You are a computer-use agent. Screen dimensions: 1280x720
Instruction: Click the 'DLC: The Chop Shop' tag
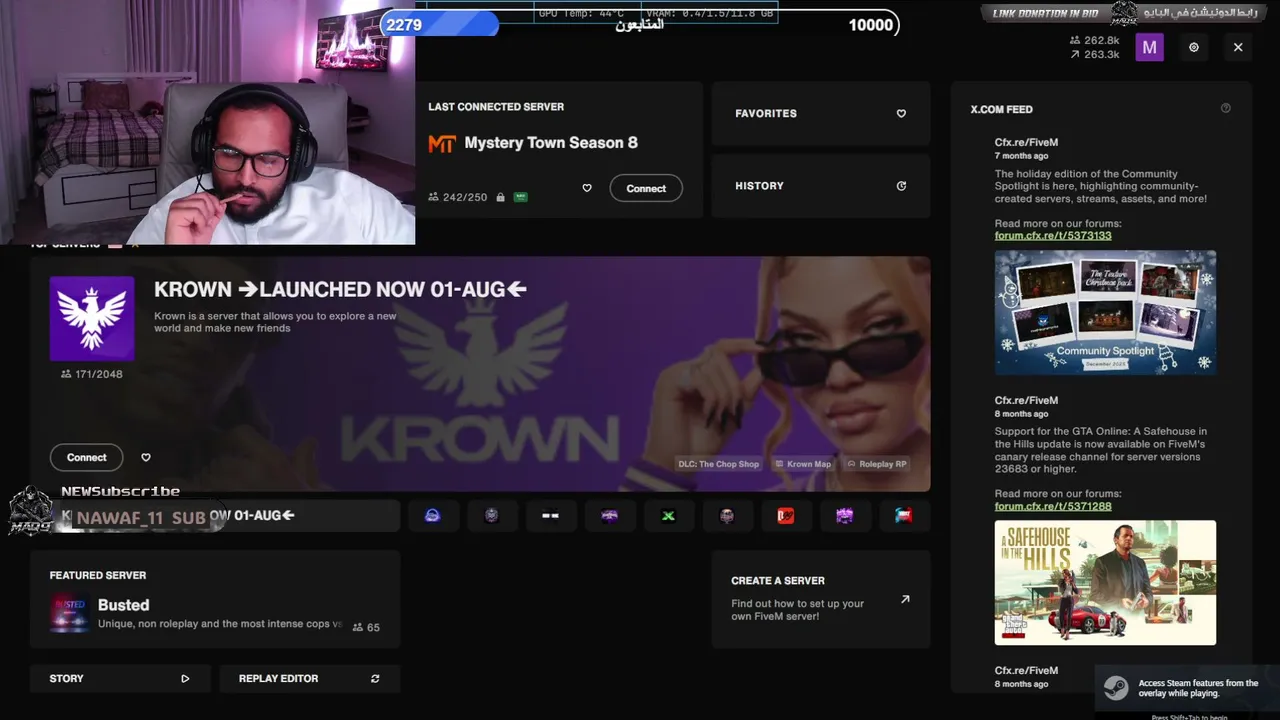click(x=718, y=464)
